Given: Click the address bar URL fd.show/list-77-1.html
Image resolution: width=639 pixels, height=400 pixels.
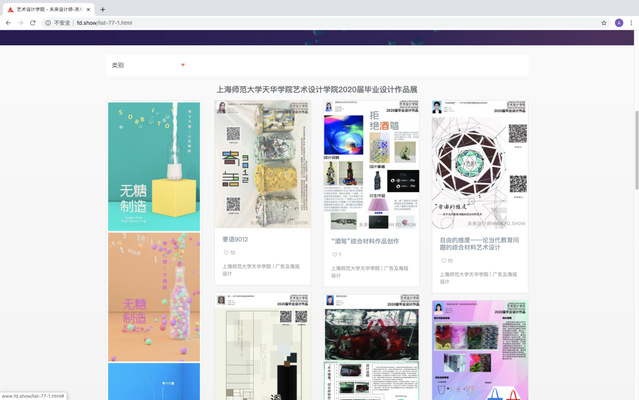Looking at the screenshot, I should coord(104,23).
